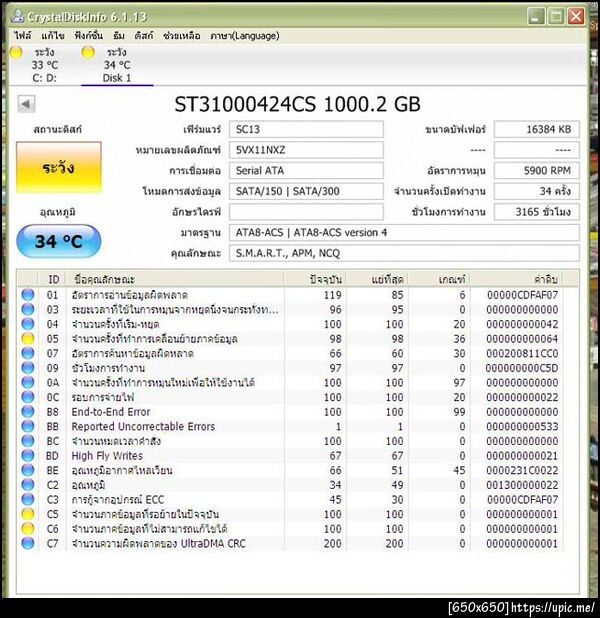Select the Reported Uncorrectable Errors row text
This screenshot has height=618, width=600.
click(x=143, y=426)
